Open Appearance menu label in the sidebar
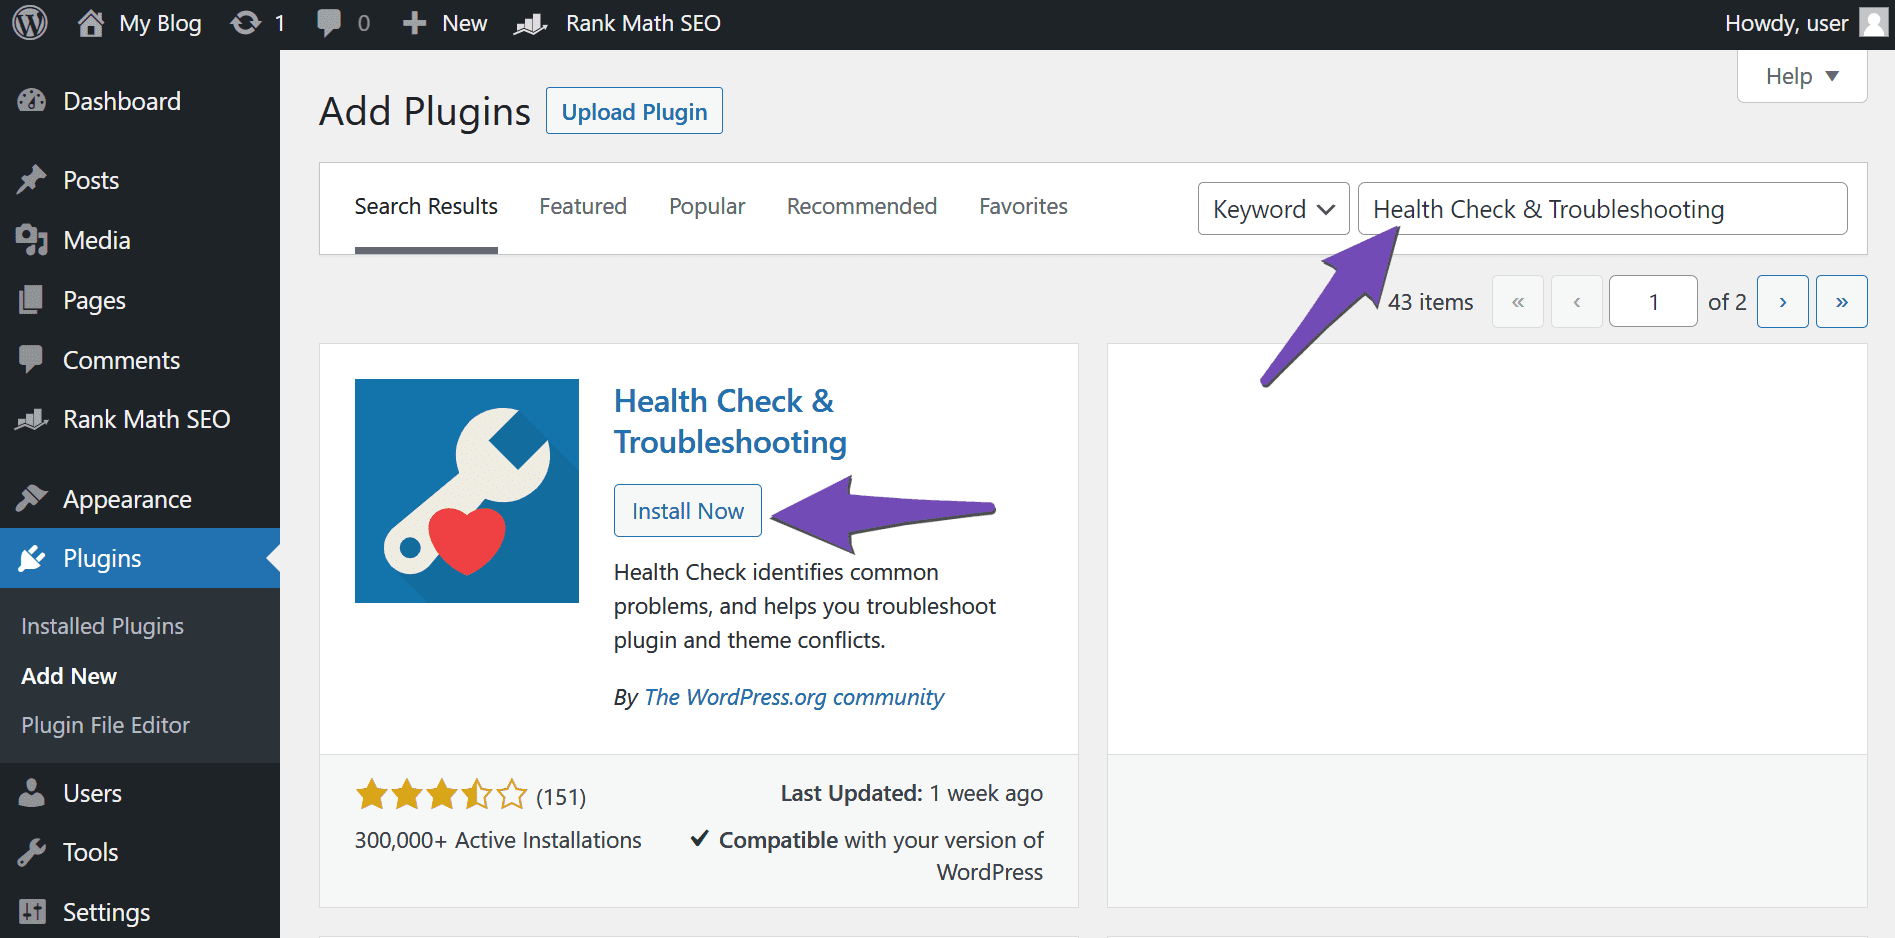Image resolution: width=1895 pixels, height=938 pixels. click(x=127, y=499)
